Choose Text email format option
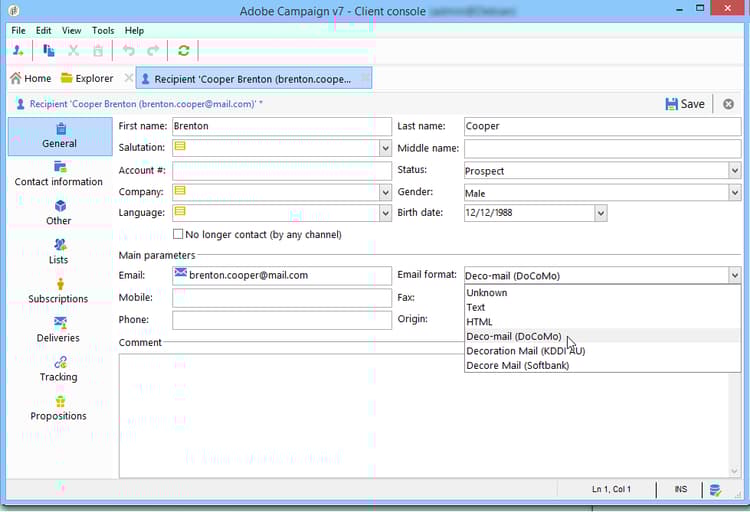 [x=602, y=307]
